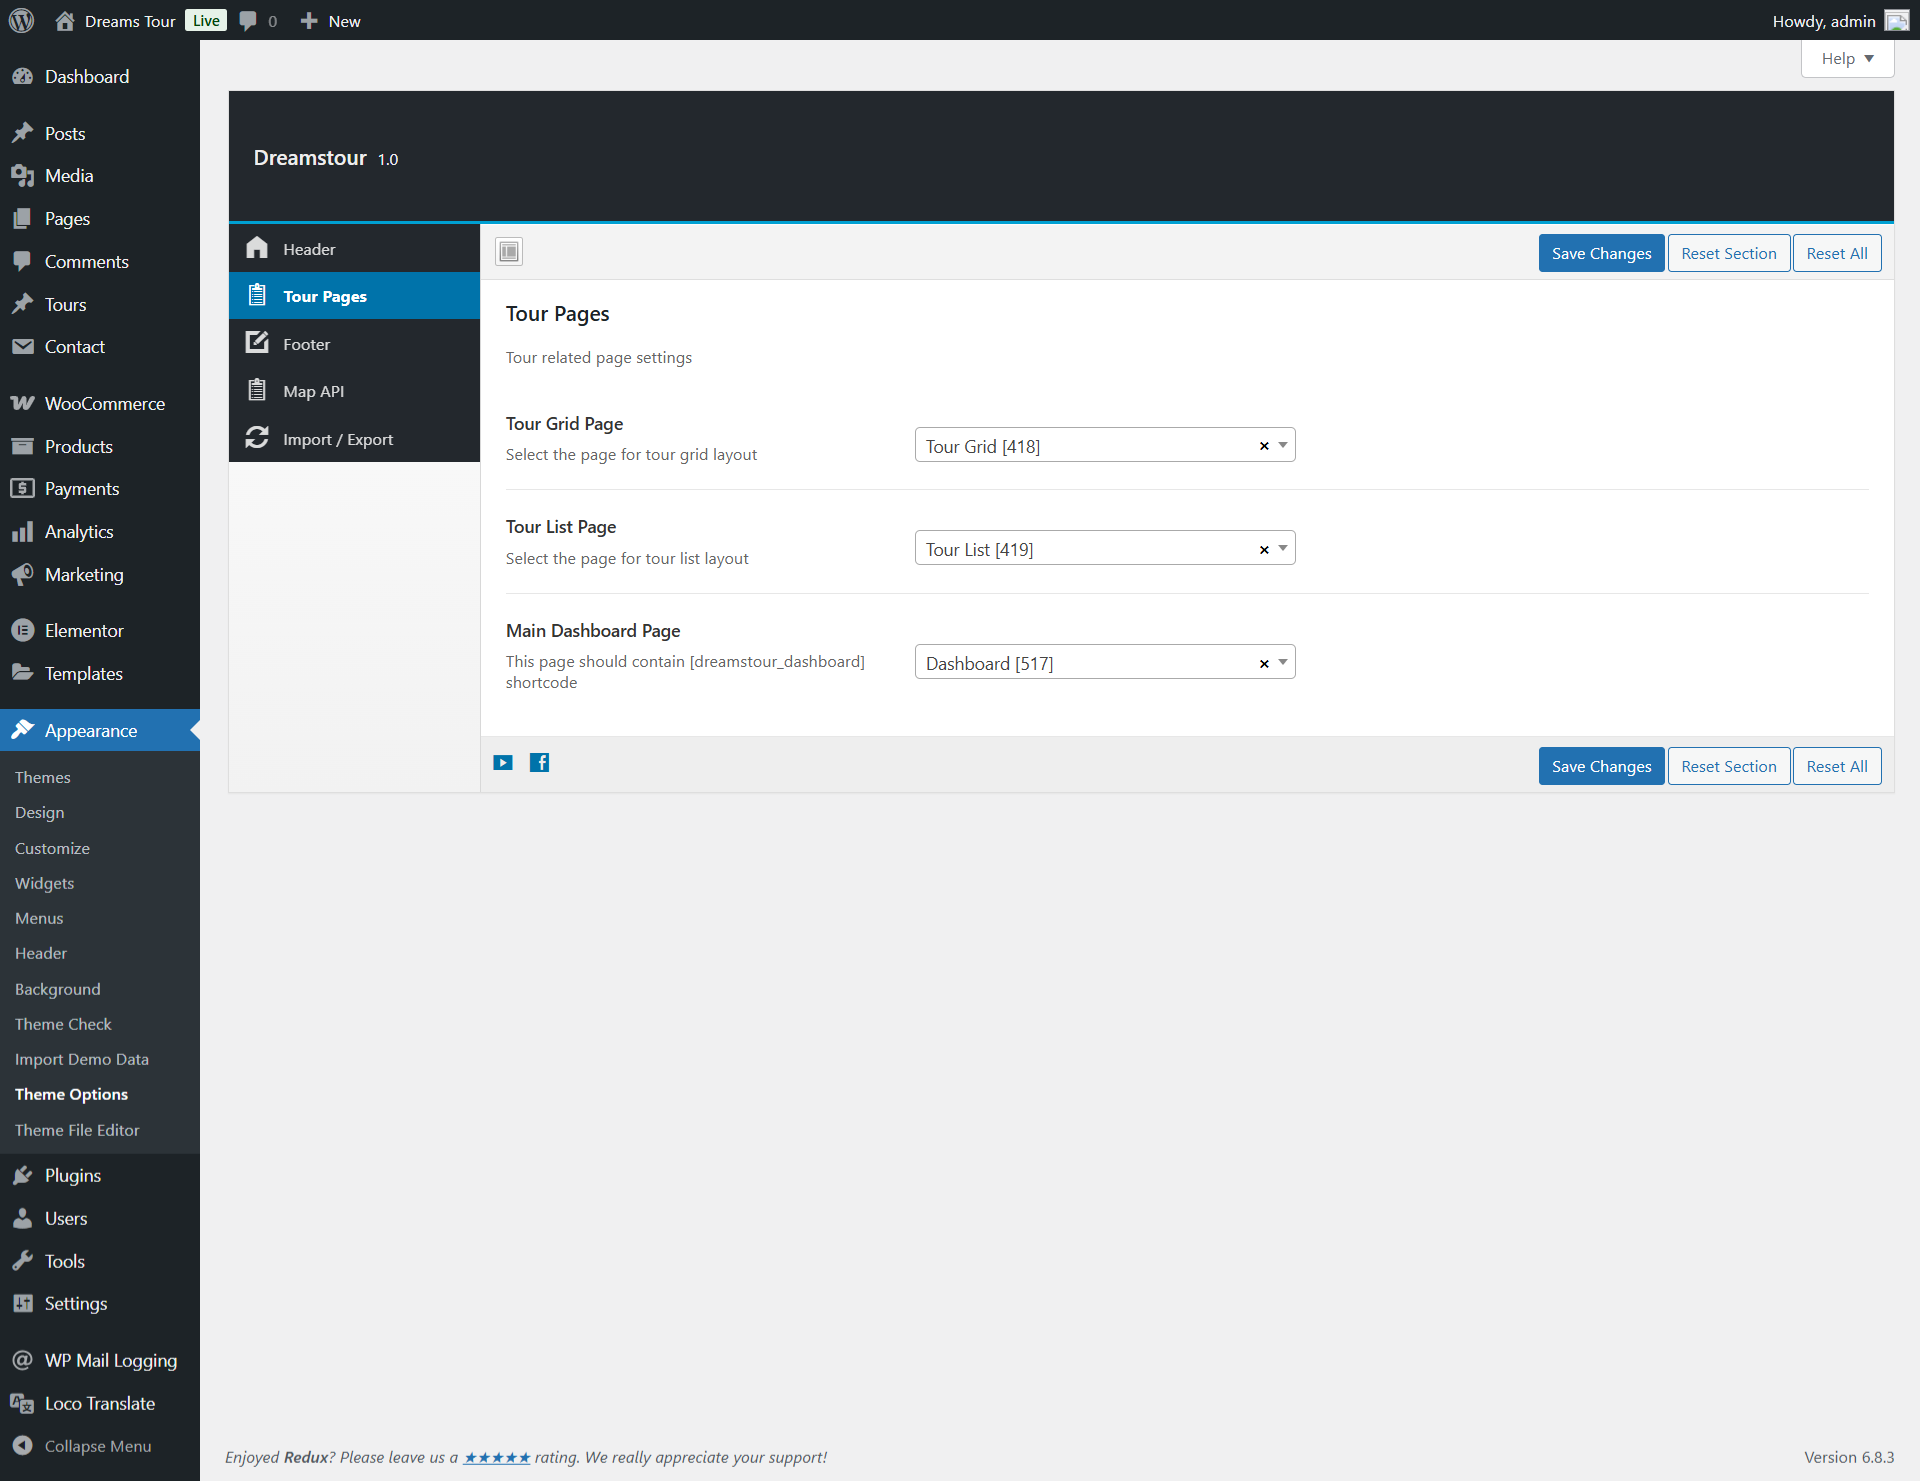Click the Collapse Menu arrow icon
This screenshot has height=1482, width=1920.
click(x=22, y=1445)
